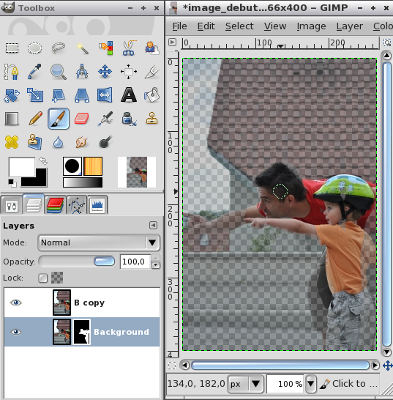The height and width of the screenshot is (400, 393).
Task: Select the Shear tool
Action: point(59,95)
